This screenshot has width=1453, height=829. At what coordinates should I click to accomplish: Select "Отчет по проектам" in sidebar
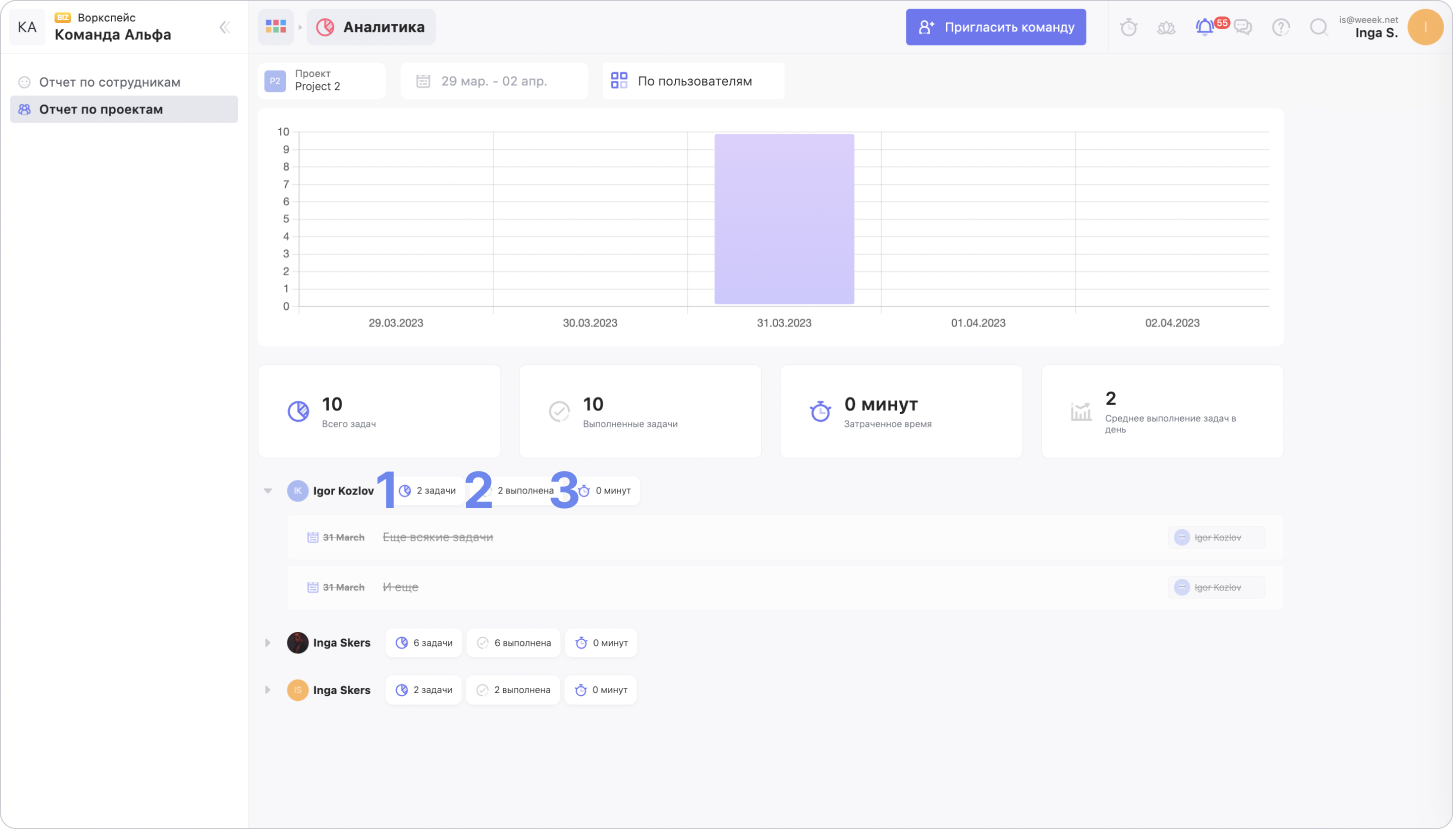(x=100, y=109)
